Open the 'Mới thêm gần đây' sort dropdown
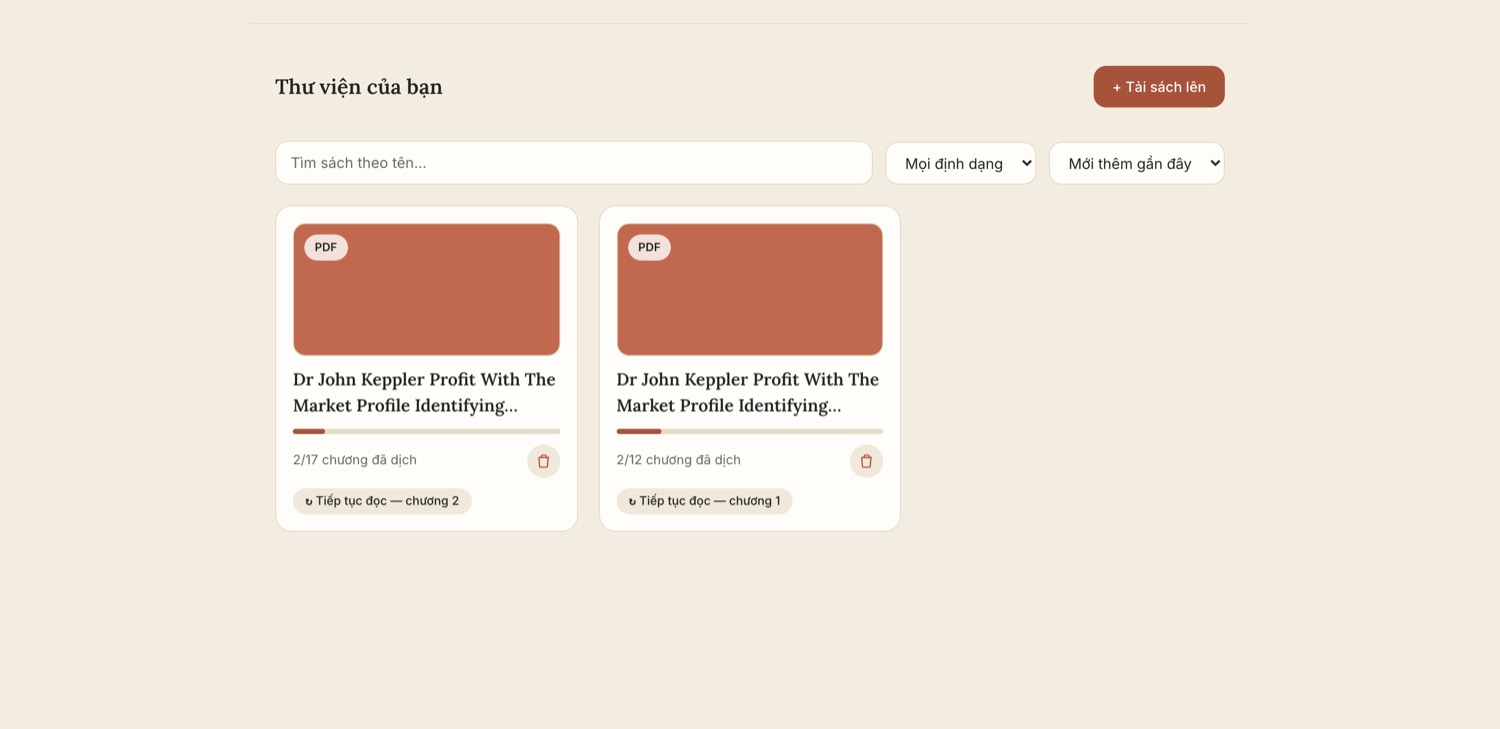Screen dimensions: 1500x729 coord(1136,163)
